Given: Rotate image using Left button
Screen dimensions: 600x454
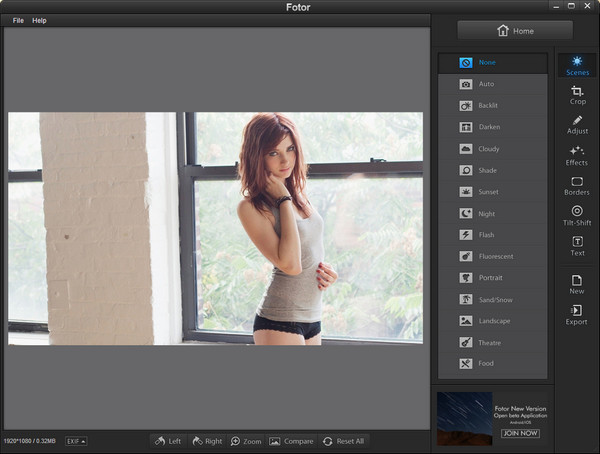Looking at the screenshot, I should [168, 441].
